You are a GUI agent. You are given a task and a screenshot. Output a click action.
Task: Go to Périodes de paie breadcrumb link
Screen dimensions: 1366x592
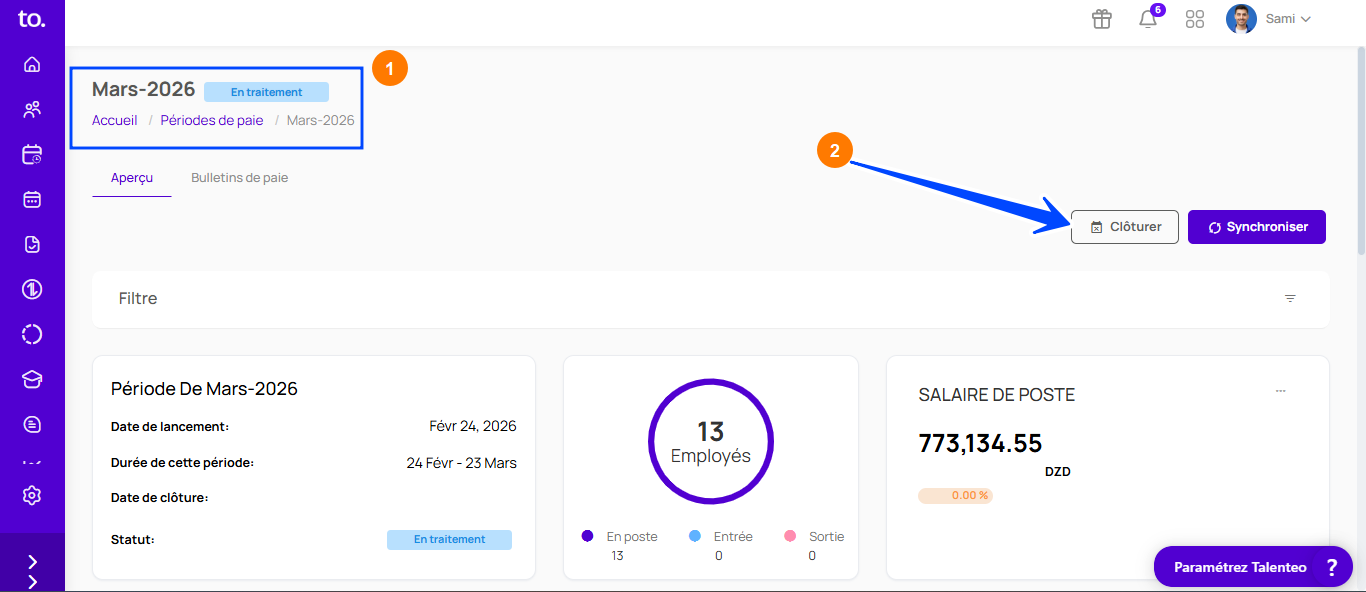click(212, 120)
